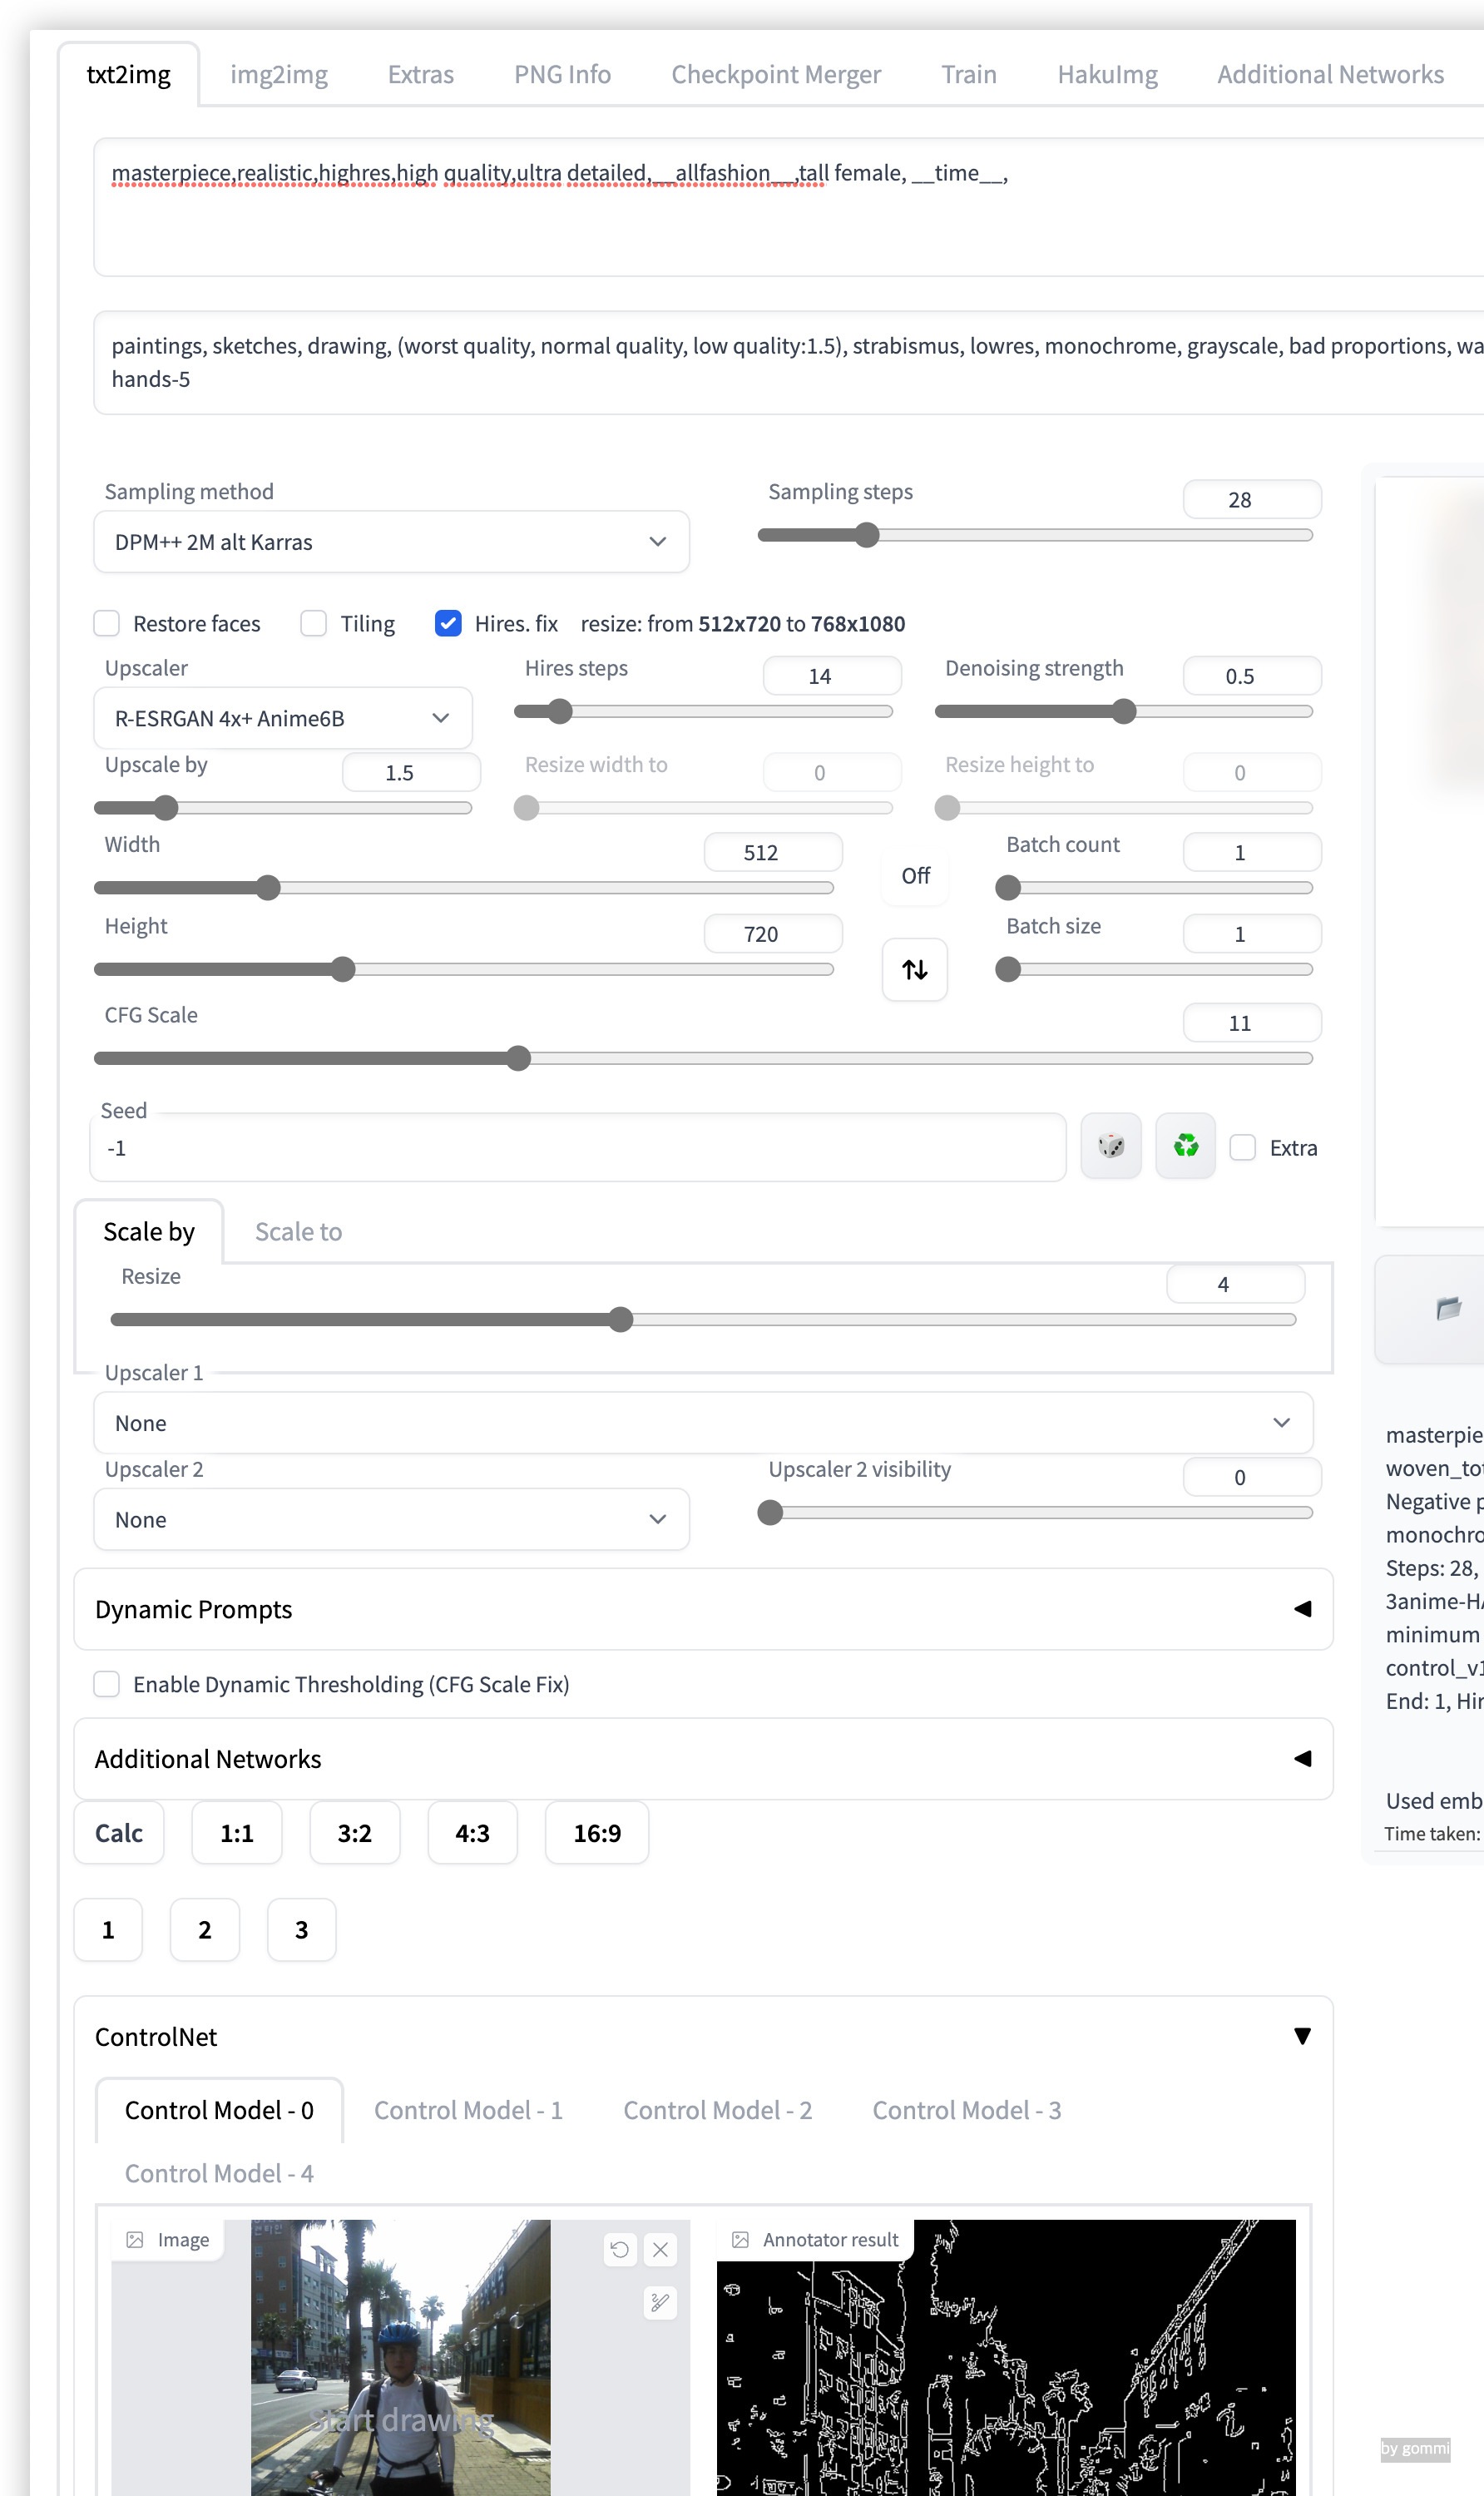Open the PNG Info tab
Image resolution: width=1484 pixels, height=2496 pixels.
563,75
